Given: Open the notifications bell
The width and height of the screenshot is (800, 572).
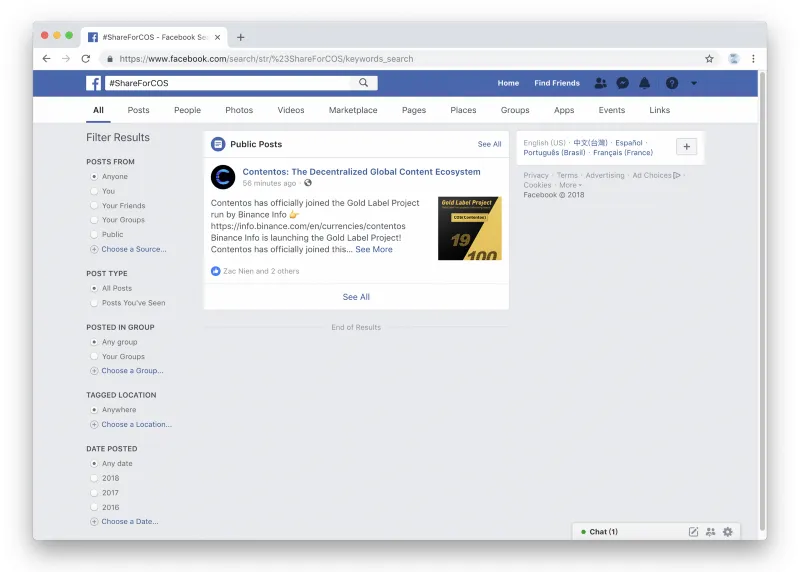Looking at the screenshot, I should [x=645, y=83].
